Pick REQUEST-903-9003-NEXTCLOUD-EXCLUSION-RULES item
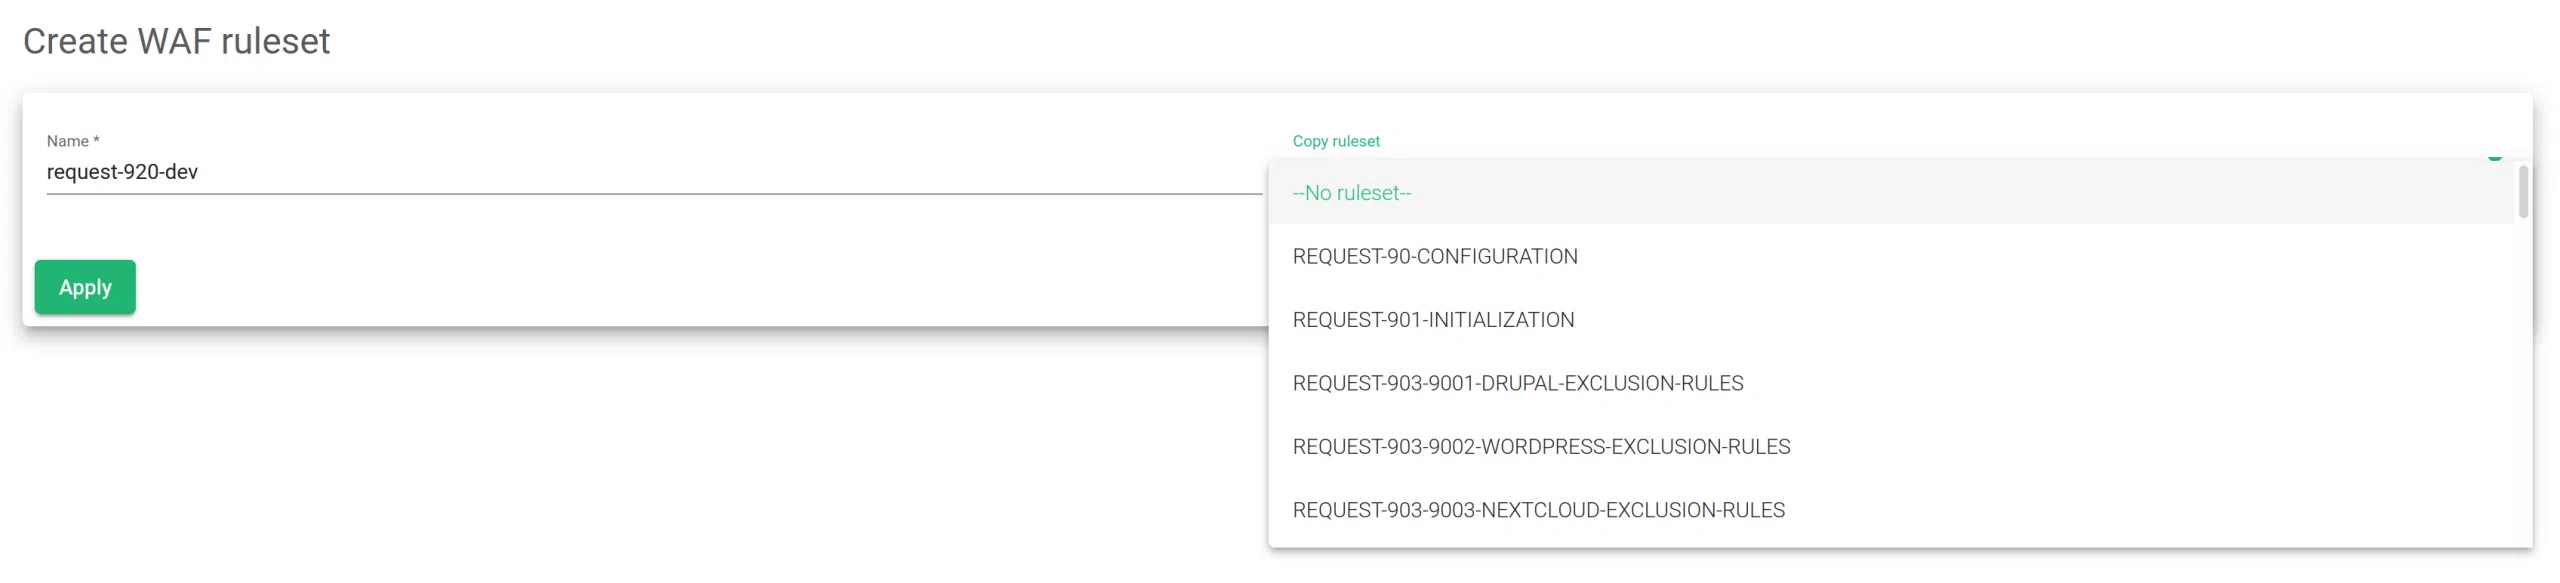Viewport: 2560px width, 583px height. click(x=1537, y=511)
